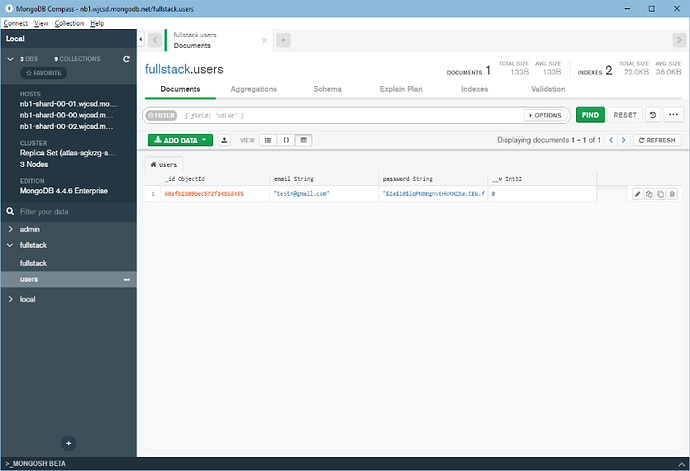
Task: Click the REFRESH button
Action: tap(657, 140)
